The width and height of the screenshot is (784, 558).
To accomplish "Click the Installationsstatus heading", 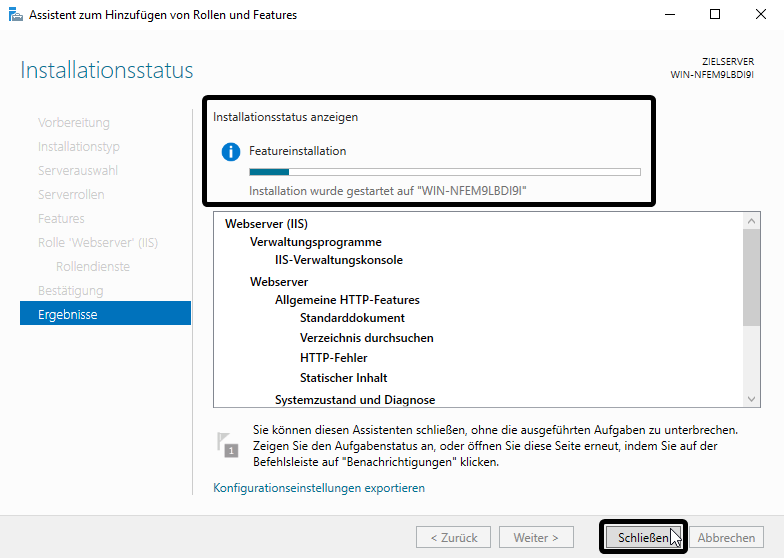I will [106, 70].
